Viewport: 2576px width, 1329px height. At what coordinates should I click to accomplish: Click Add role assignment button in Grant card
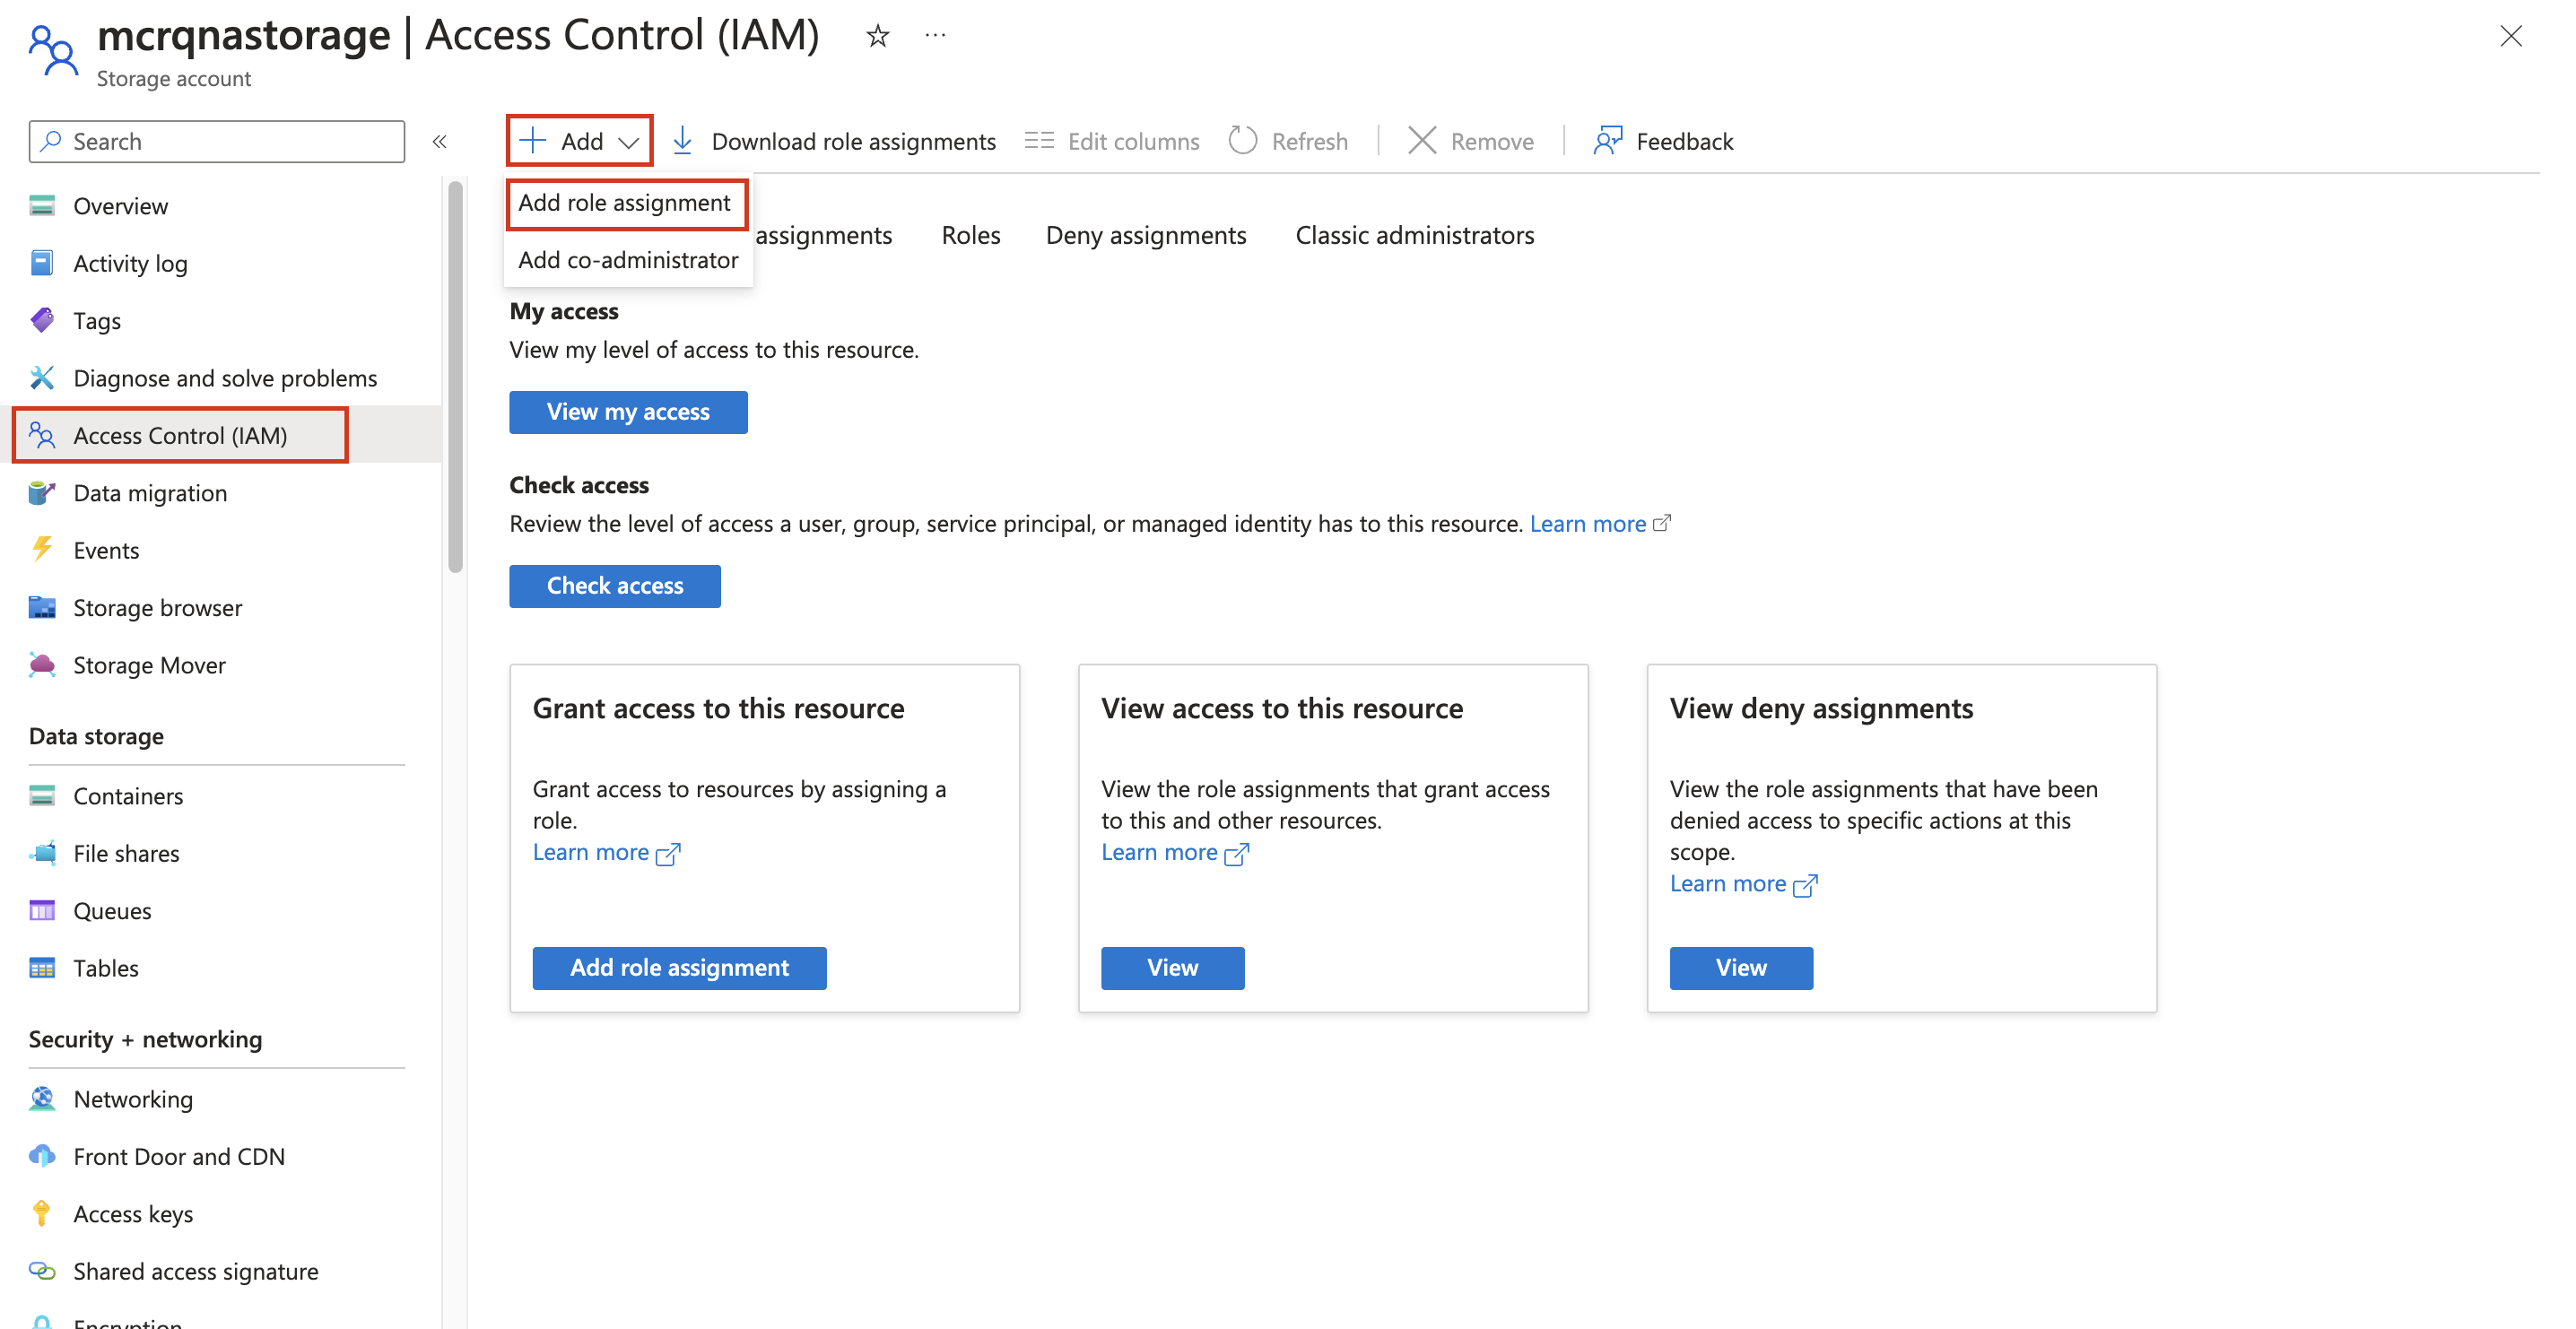coord(680,968)
